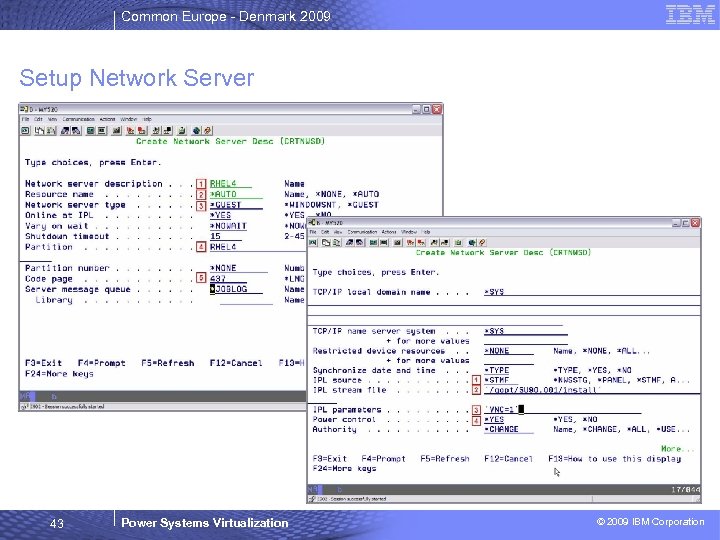Start macro Record icon in left window toolbar
The image size is (720, 540).
pyautogui.click(x=130, y=130)
